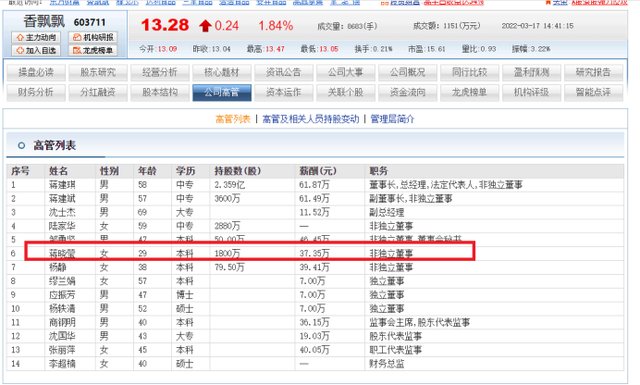Select the name 陆家华 in row 4

click(x=62, y=226)
